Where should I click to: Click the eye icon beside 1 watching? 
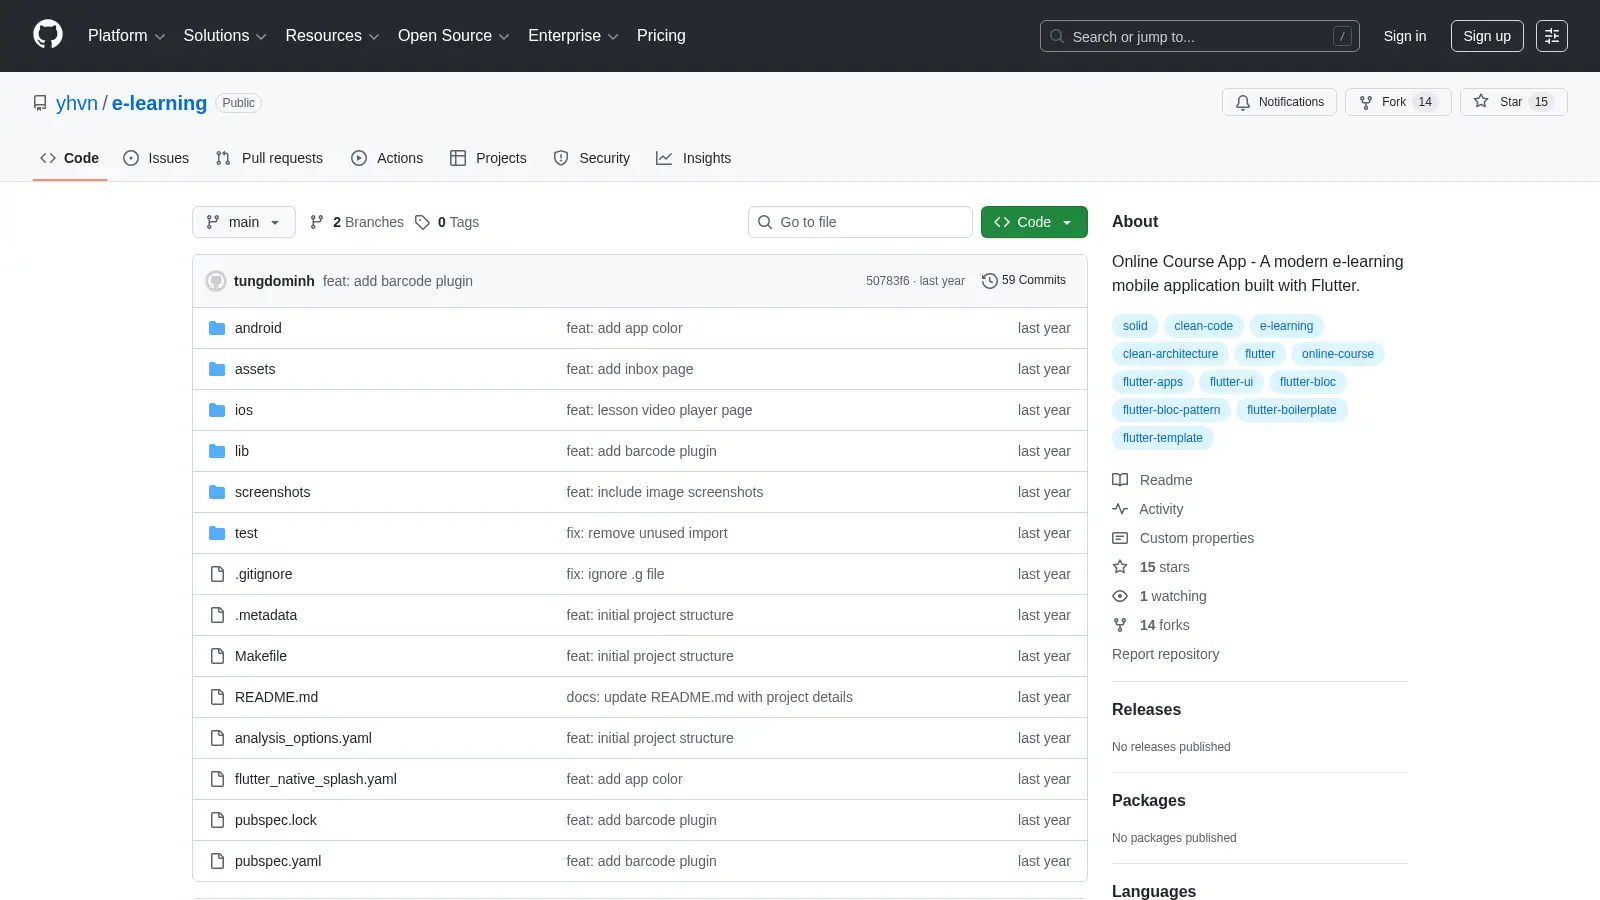pyautogui.click(x=1120, y=596)
